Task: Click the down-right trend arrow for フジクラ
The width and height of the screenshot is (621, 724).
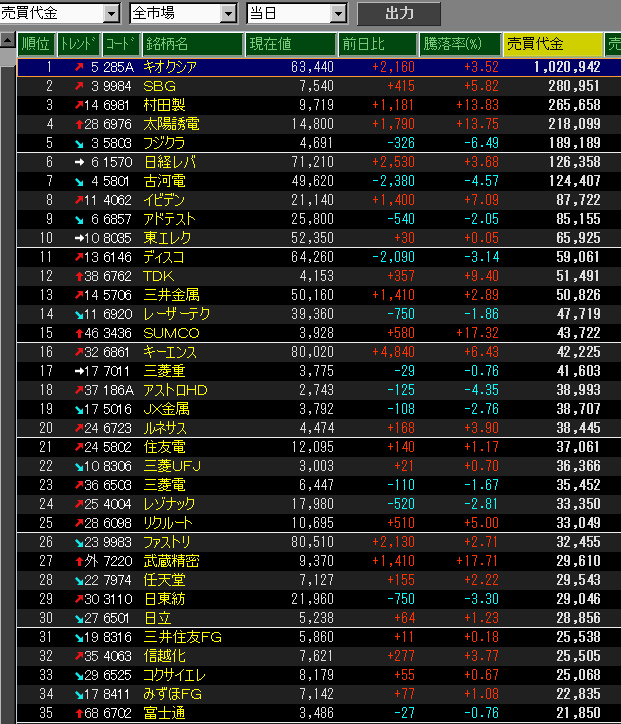Action: point(79,144)
